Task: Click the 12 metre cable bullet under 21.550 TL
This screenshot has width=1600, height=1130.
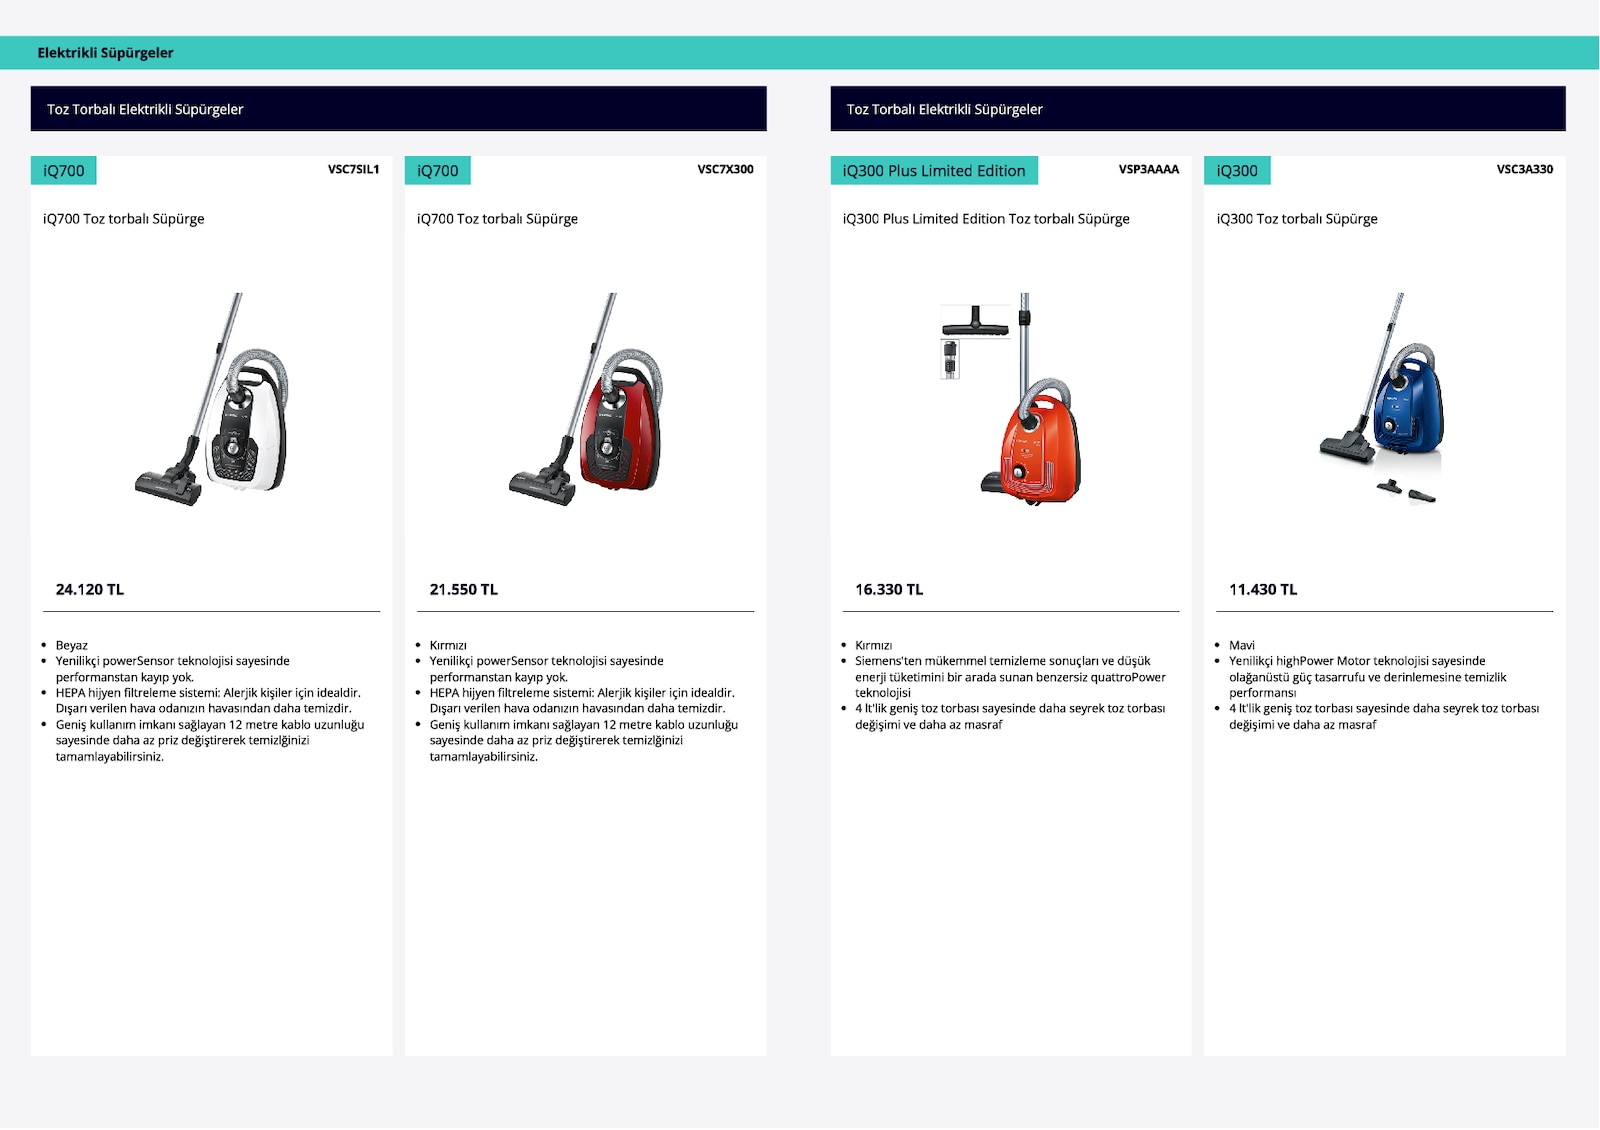Action: 584,741
